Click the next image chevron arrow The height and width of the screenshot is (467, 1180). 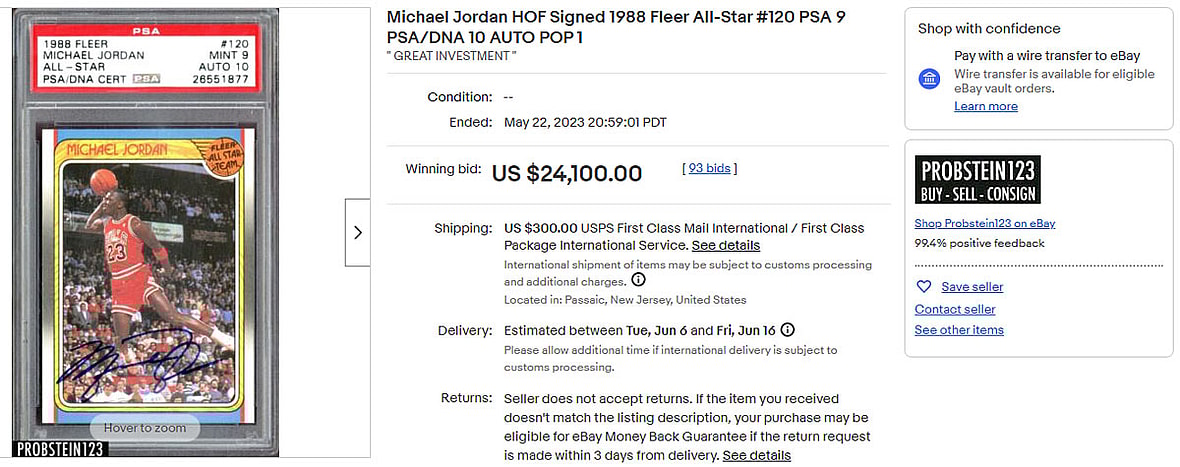click(358, 232)
